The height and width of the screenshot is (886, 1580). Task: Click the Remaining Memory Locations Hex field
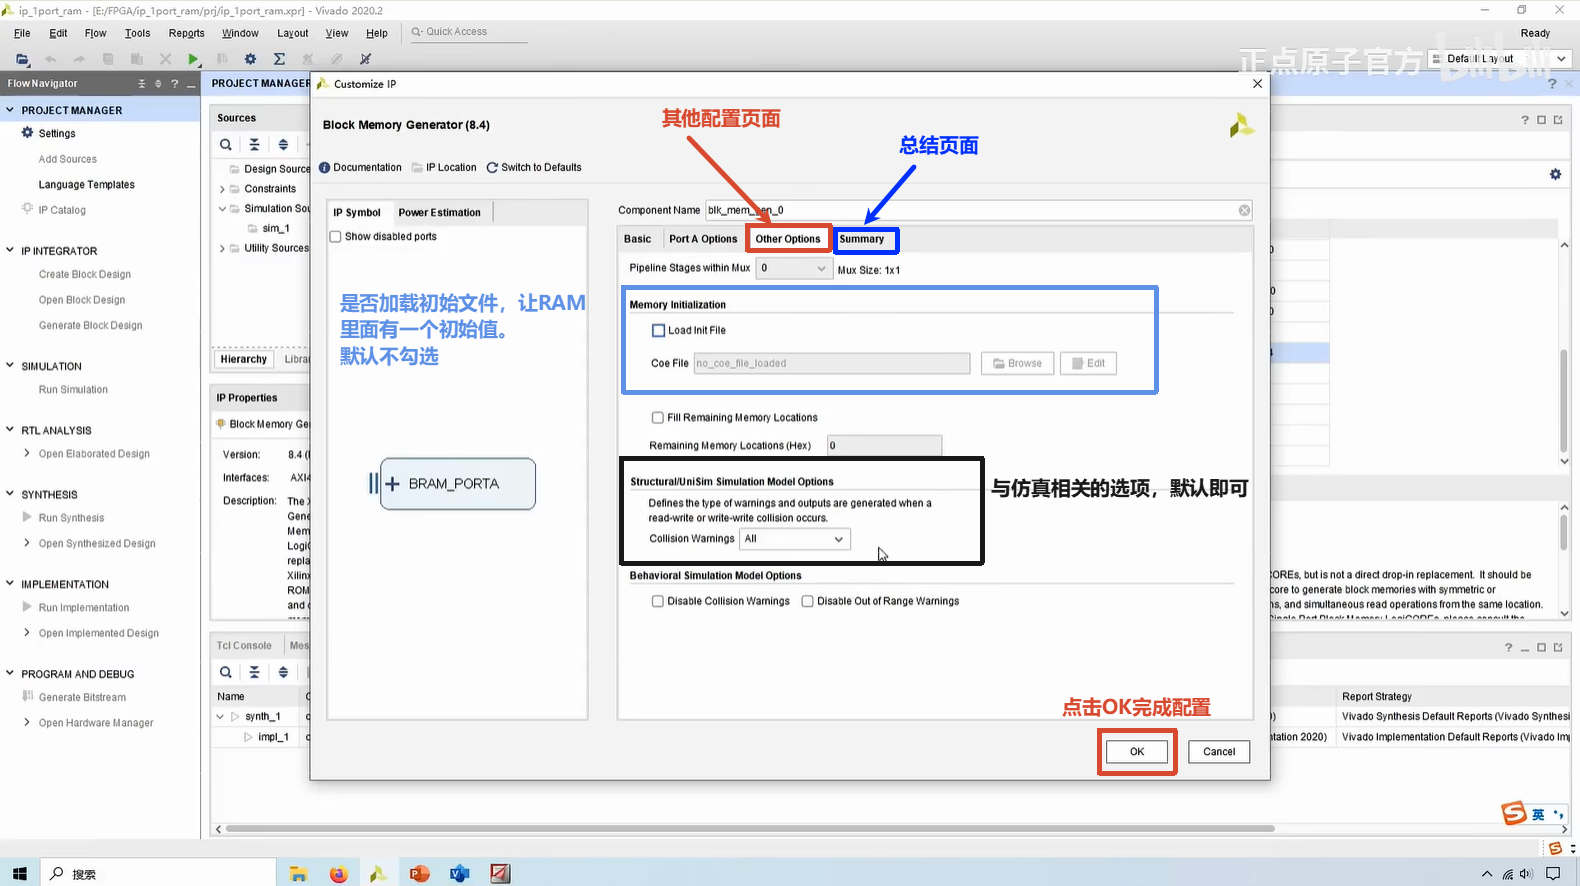pos(884,446)
